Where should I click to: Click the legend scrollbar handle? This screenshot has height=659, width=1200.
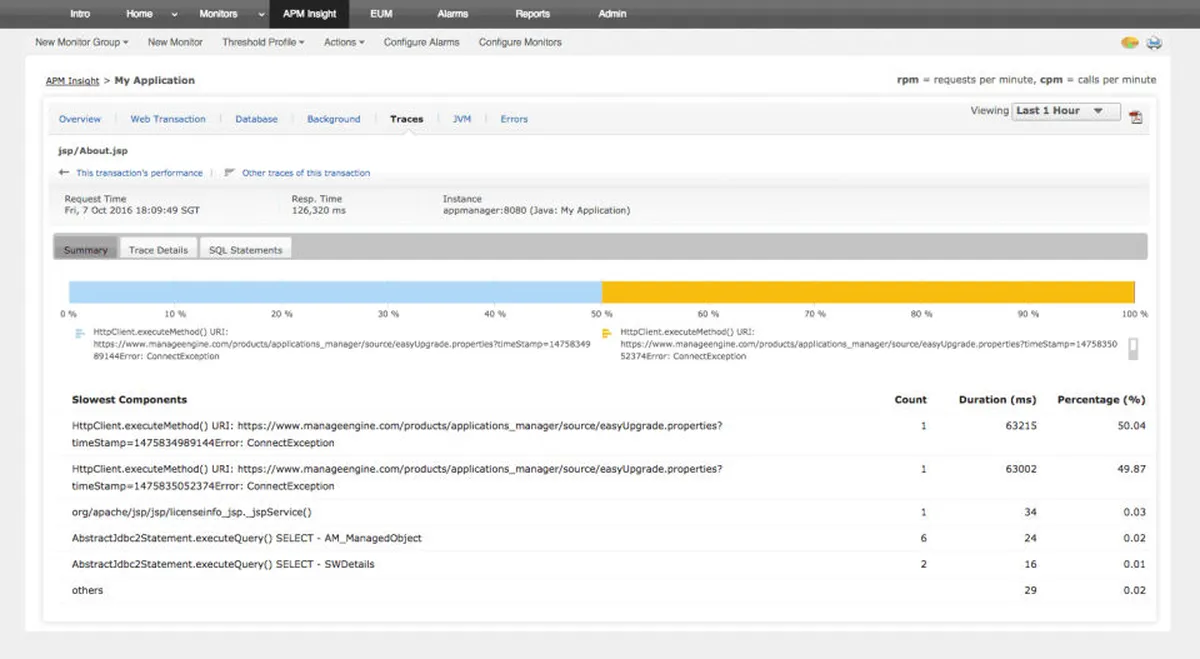[x=1132, y=347]
